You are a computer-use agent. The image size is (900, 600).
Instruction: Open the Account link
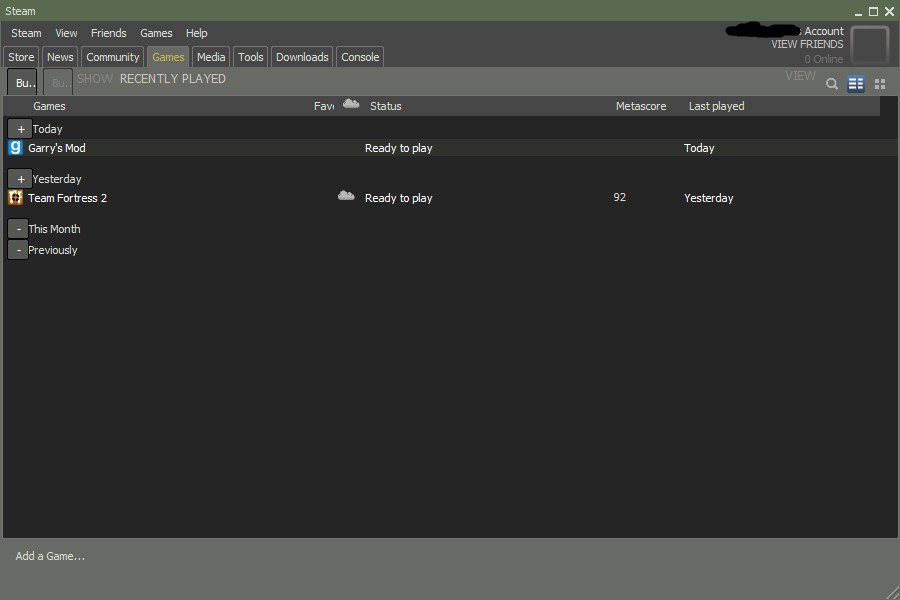(x=824, y=31)
